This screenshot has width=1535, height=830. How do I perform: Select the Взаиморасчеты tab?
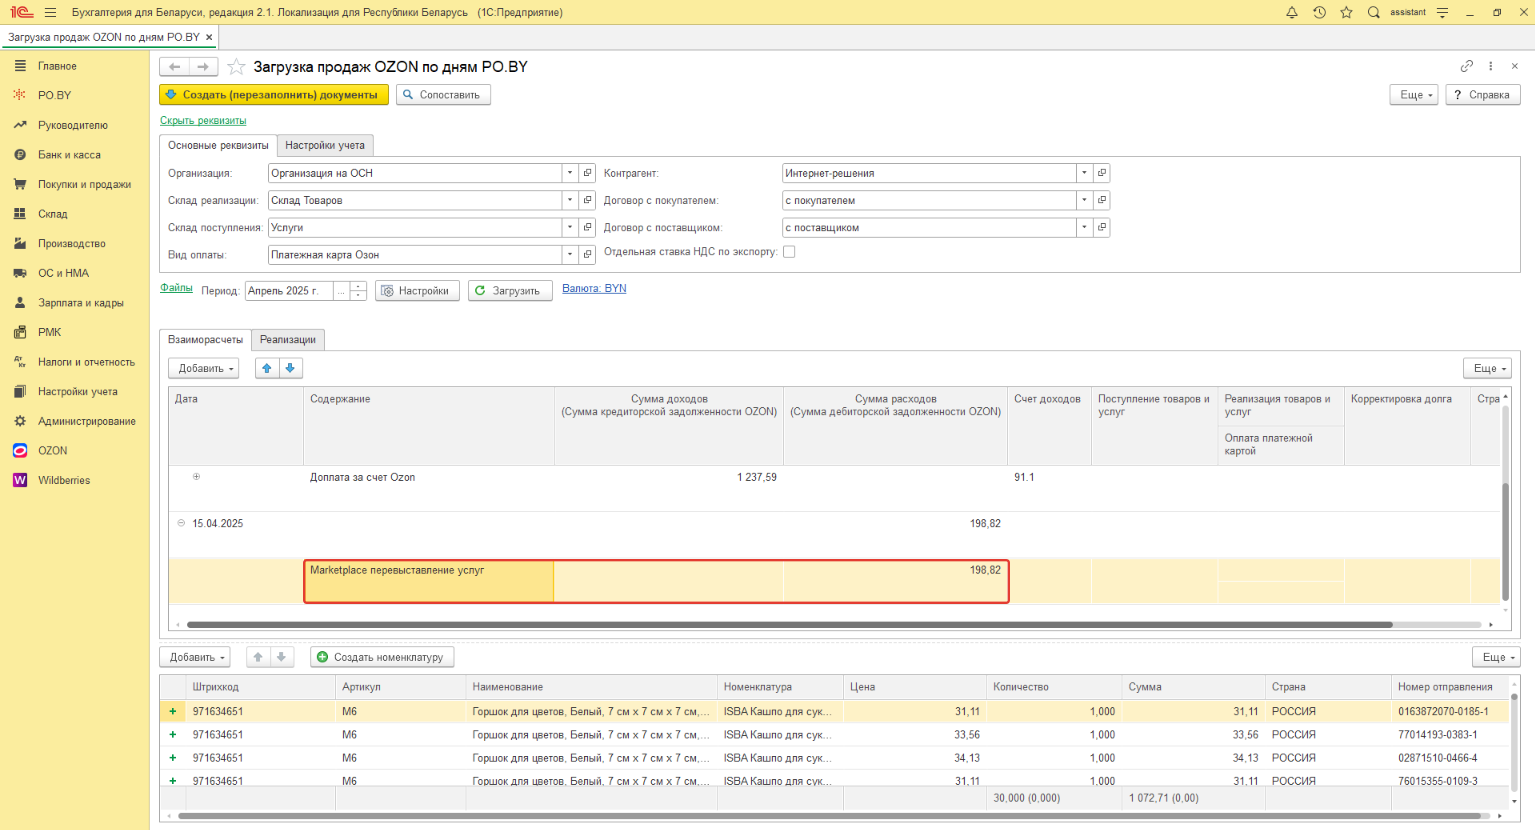(x=205, y=339)
